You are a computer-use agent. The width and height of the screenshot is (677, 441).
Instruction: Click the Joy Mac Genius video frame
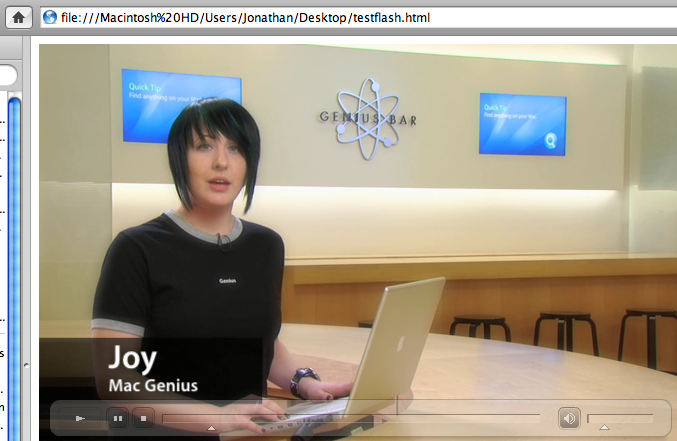(x=358, y=242)
